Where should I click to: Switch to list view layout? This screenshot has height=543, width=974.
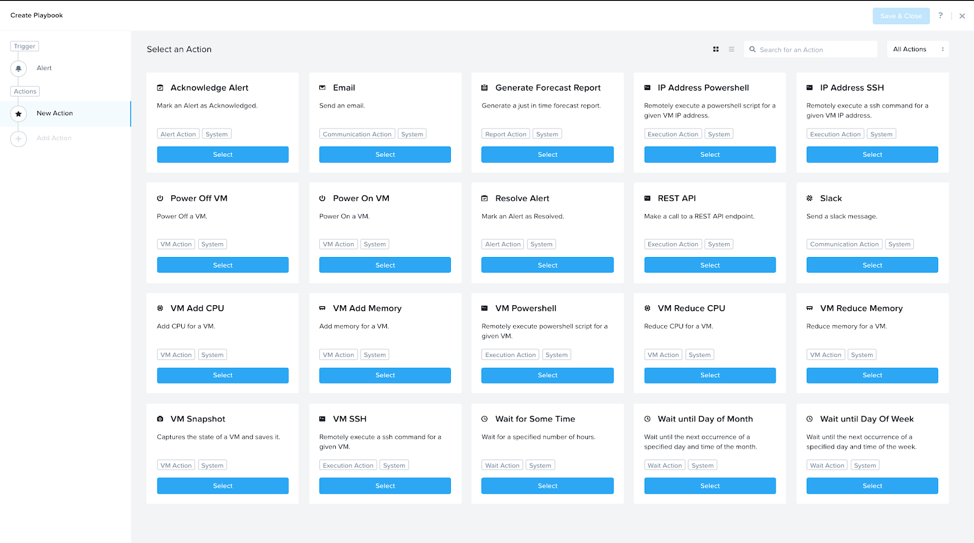pyautogui.click(x=731, y=49)
